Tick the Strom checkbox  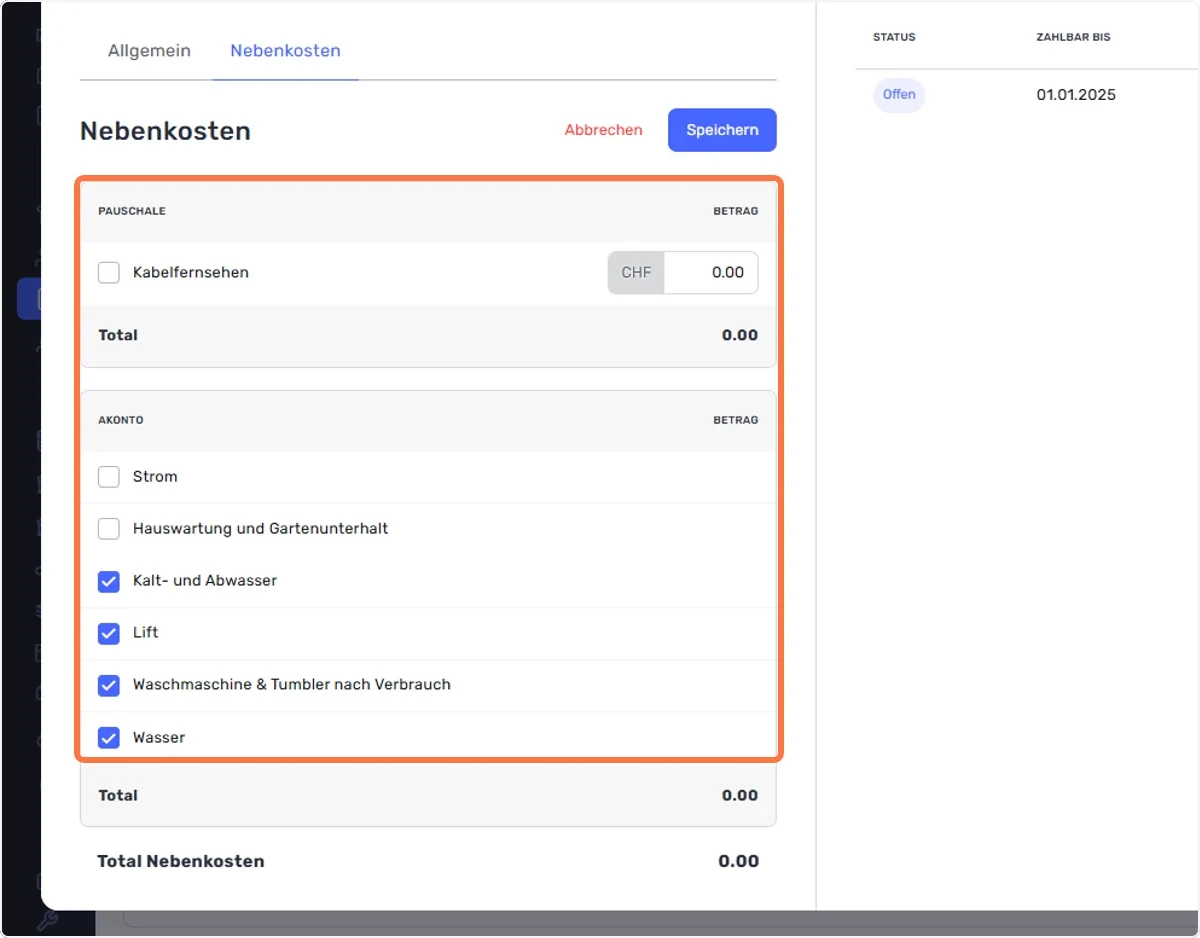[x=109, y=477]
